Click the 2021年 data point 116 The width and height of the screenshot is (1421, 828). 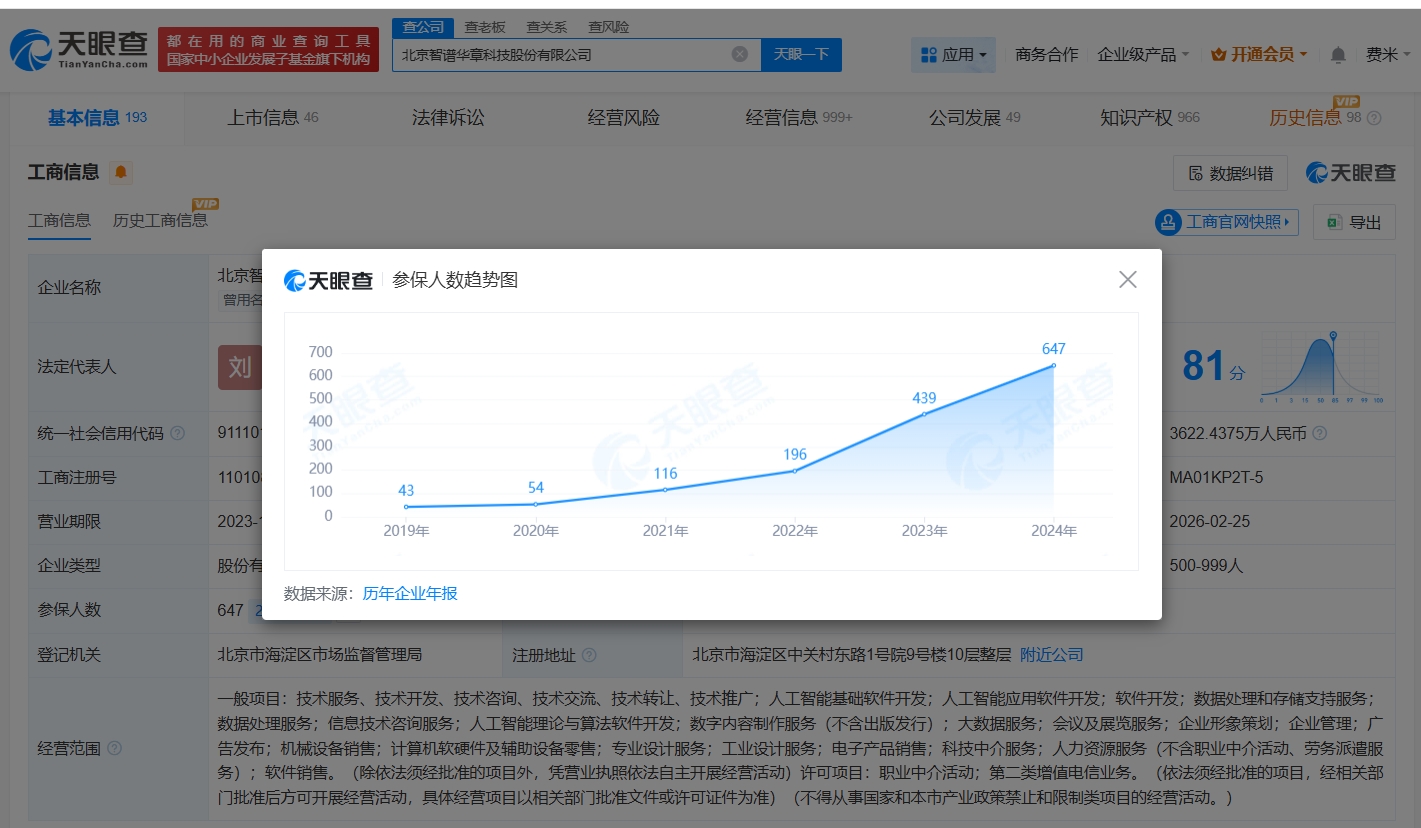pos(665,489)
